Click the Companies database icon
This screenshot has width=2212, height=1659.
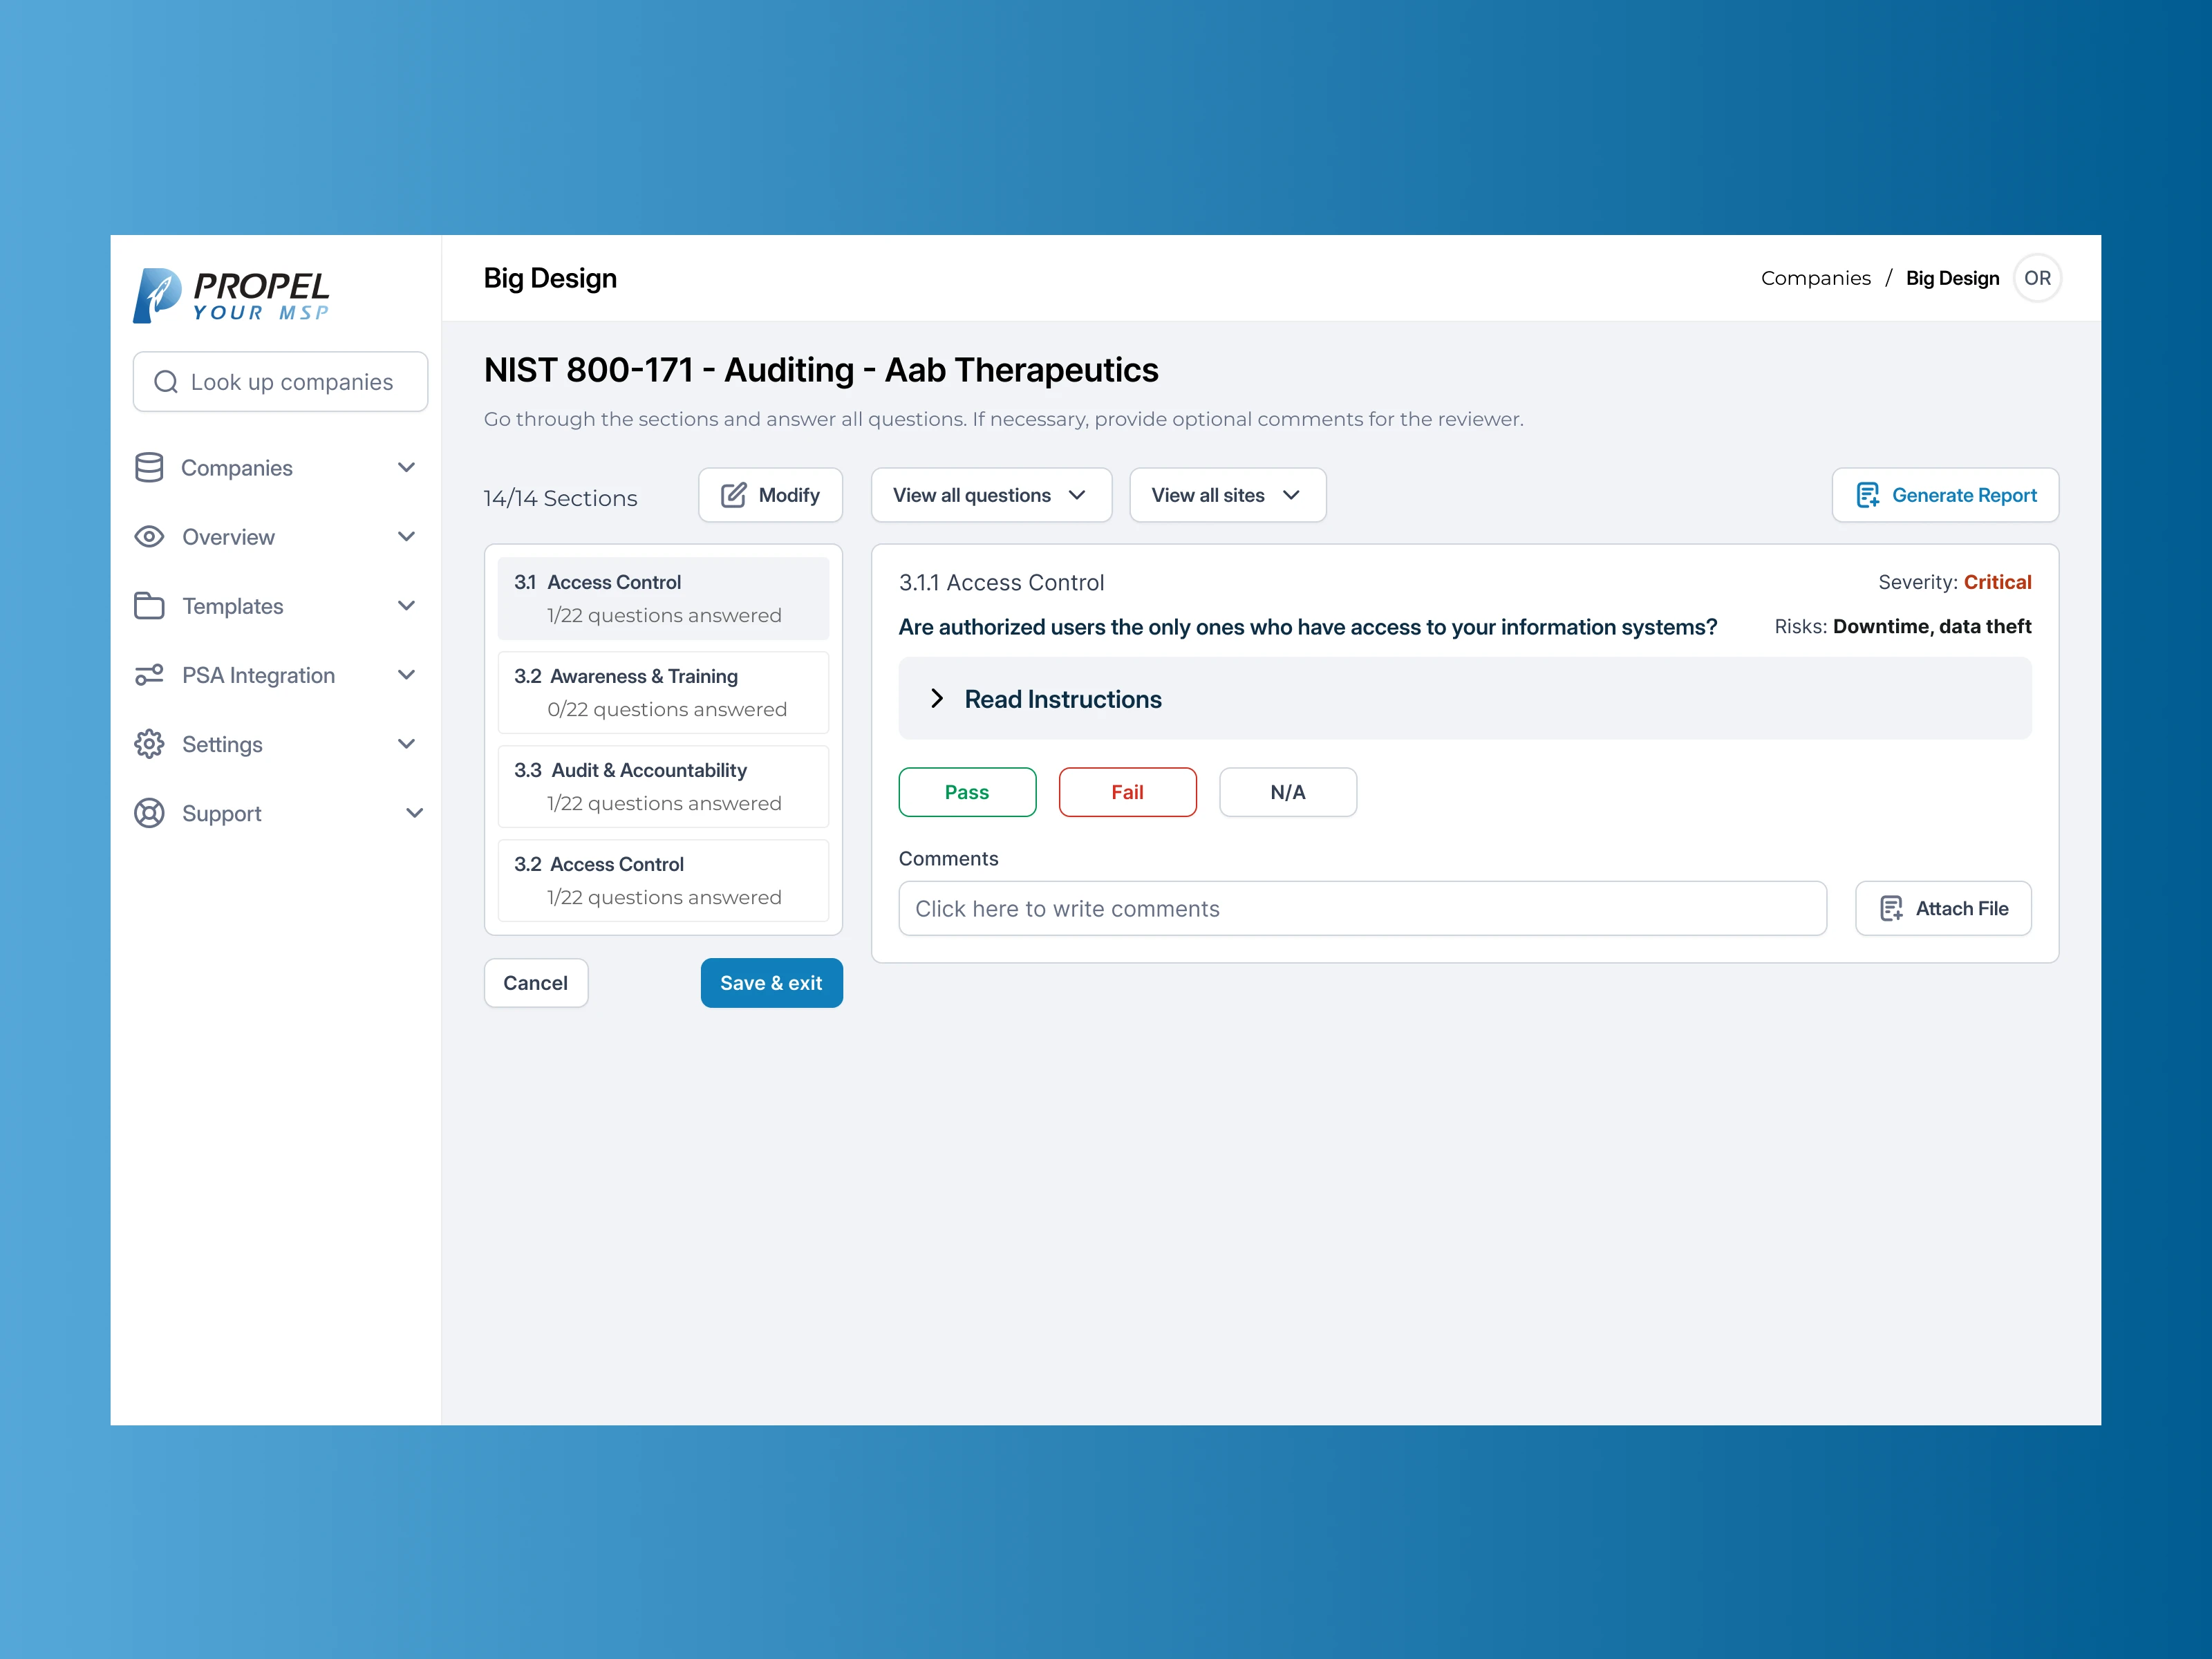(149, 467)
